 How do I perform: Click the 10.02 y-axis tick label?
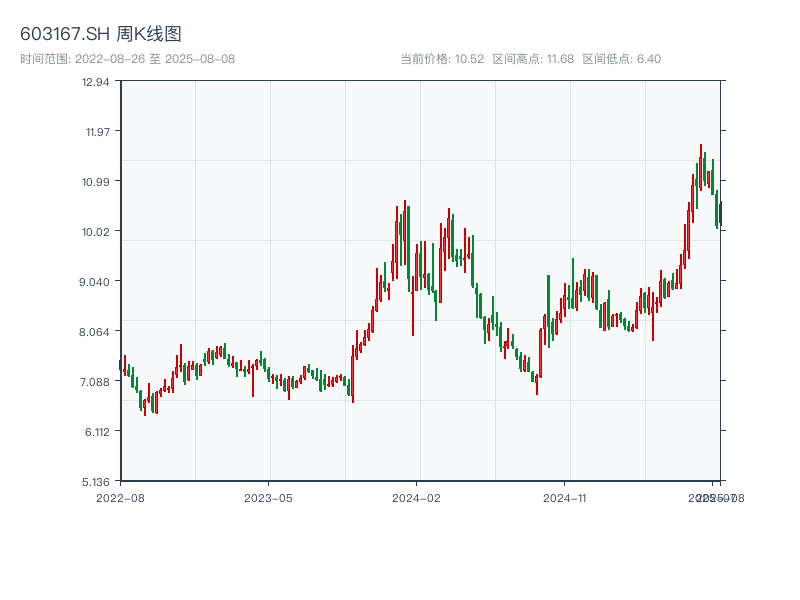[x=95, y=231]
